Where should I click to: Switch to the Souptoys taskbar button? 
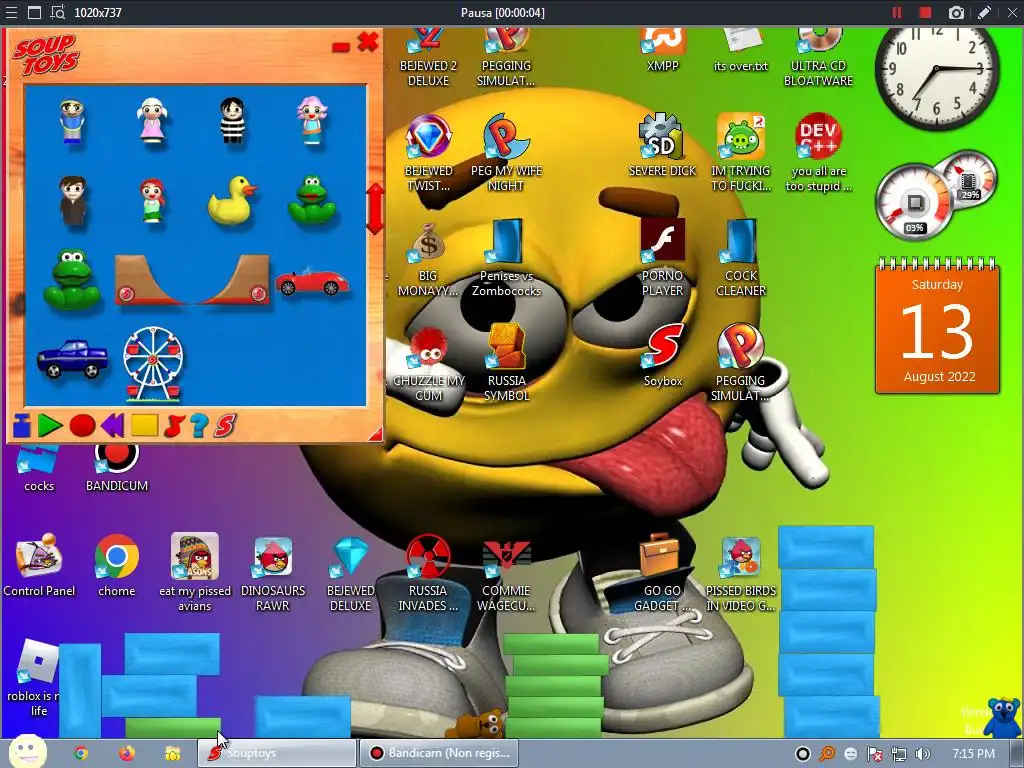pyautogui.click(x=277, y=753)
